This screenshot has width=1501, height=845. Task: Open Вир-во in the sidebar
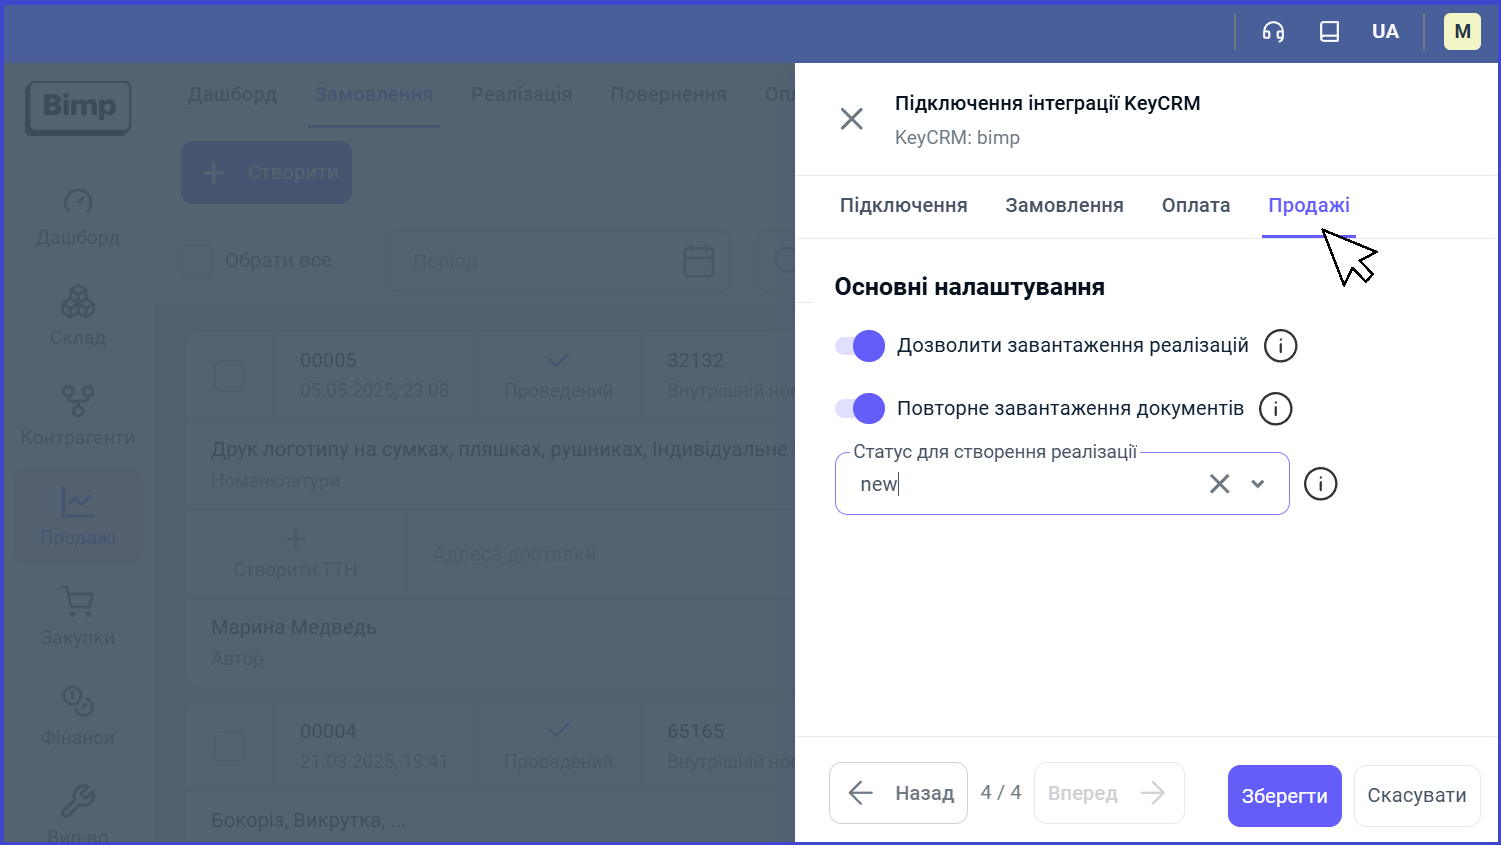click(78, 814)
